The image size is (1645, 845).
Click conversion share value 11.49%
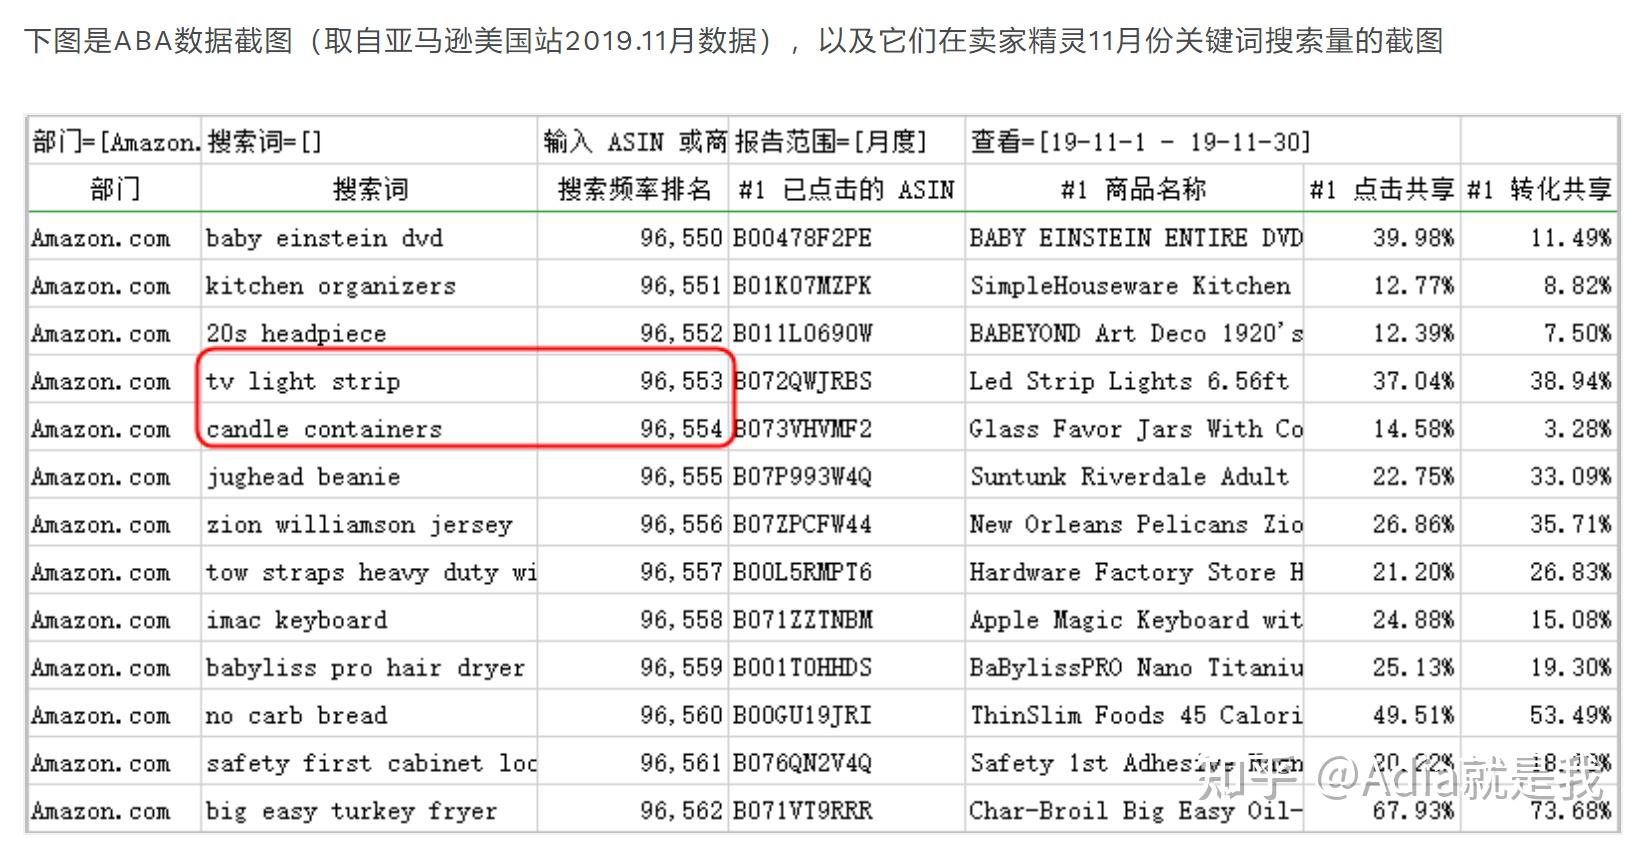coord(1570,238)
